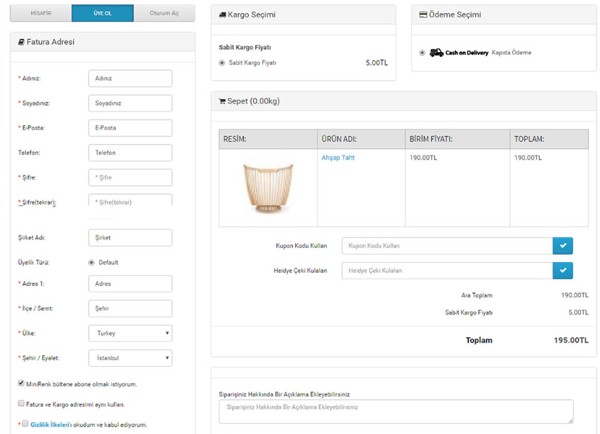Switch to the MİSAFİR tab
The height and width of the screenshot is (434, 600).
click(x=40, y=13)
